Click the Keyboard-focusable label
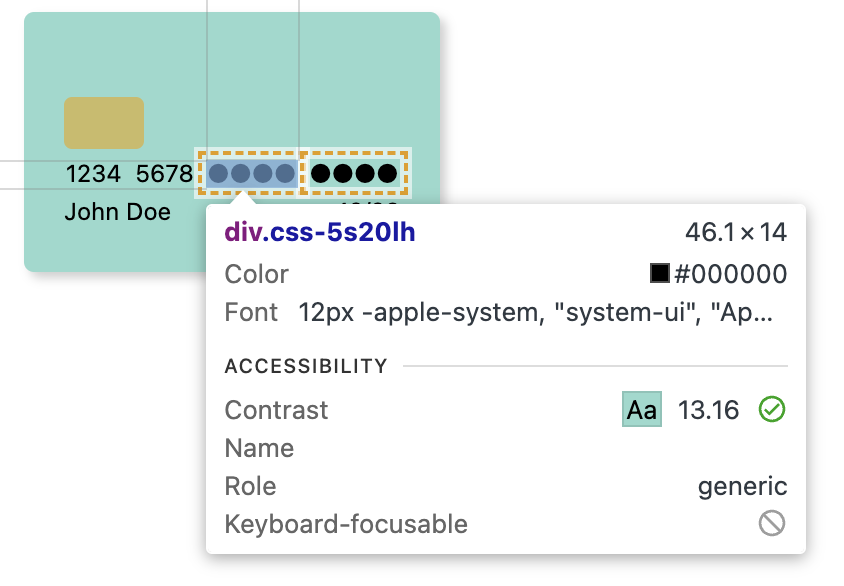The height and width of the screenshot is (586, 844). click(x=346, y=524)
